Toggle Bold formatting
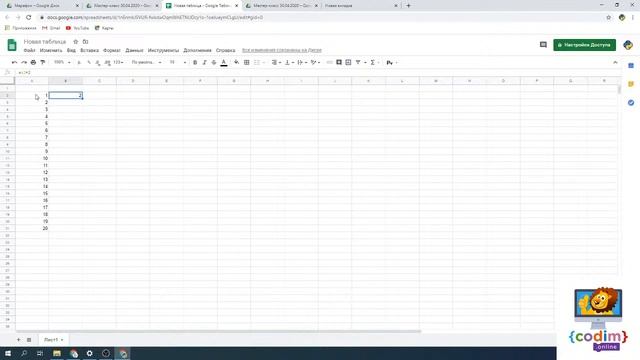This screenshot has width=640, height=360. tap(195, 62)
